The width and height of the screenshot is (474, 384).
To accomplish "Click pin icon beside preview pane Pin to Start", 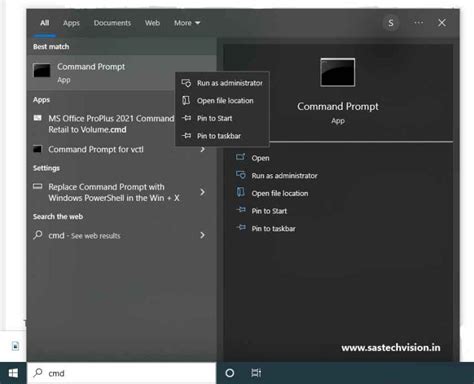I will click(241, 210).
